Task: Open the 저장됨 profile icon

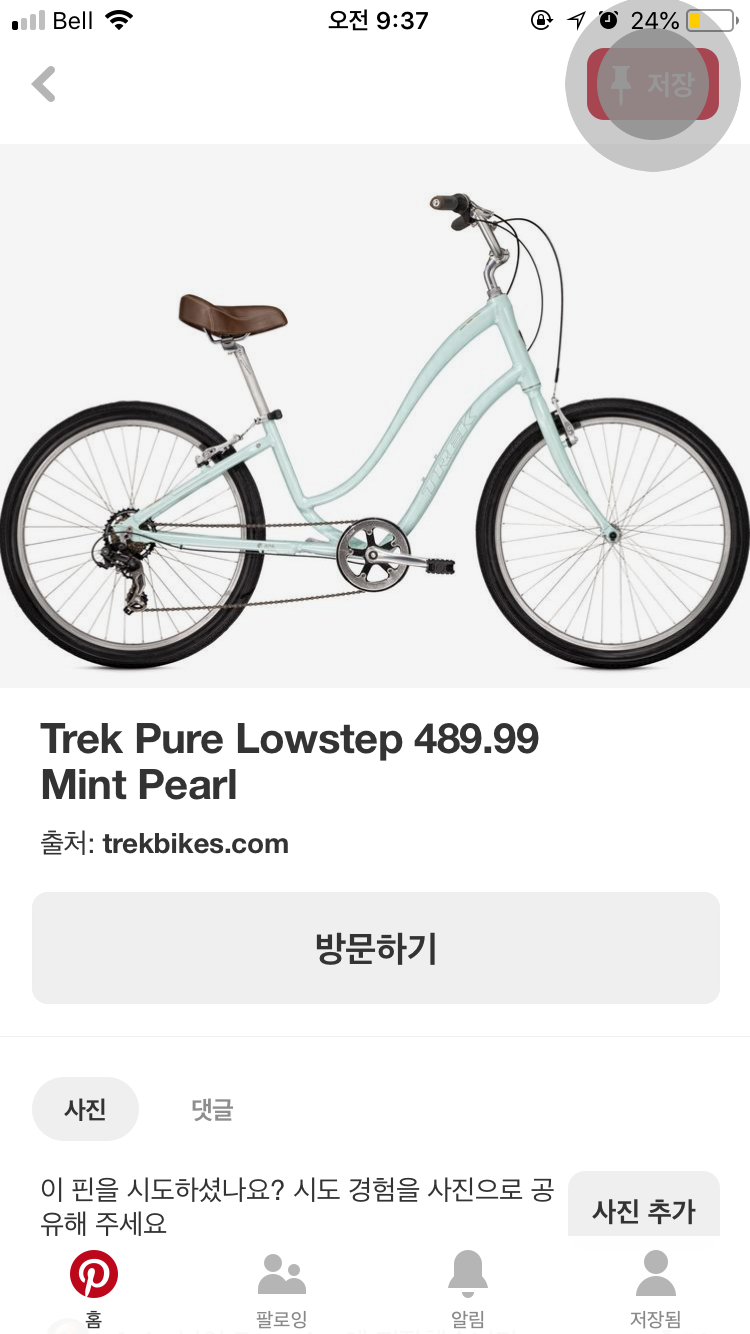Action: [x=656, y=1274]
